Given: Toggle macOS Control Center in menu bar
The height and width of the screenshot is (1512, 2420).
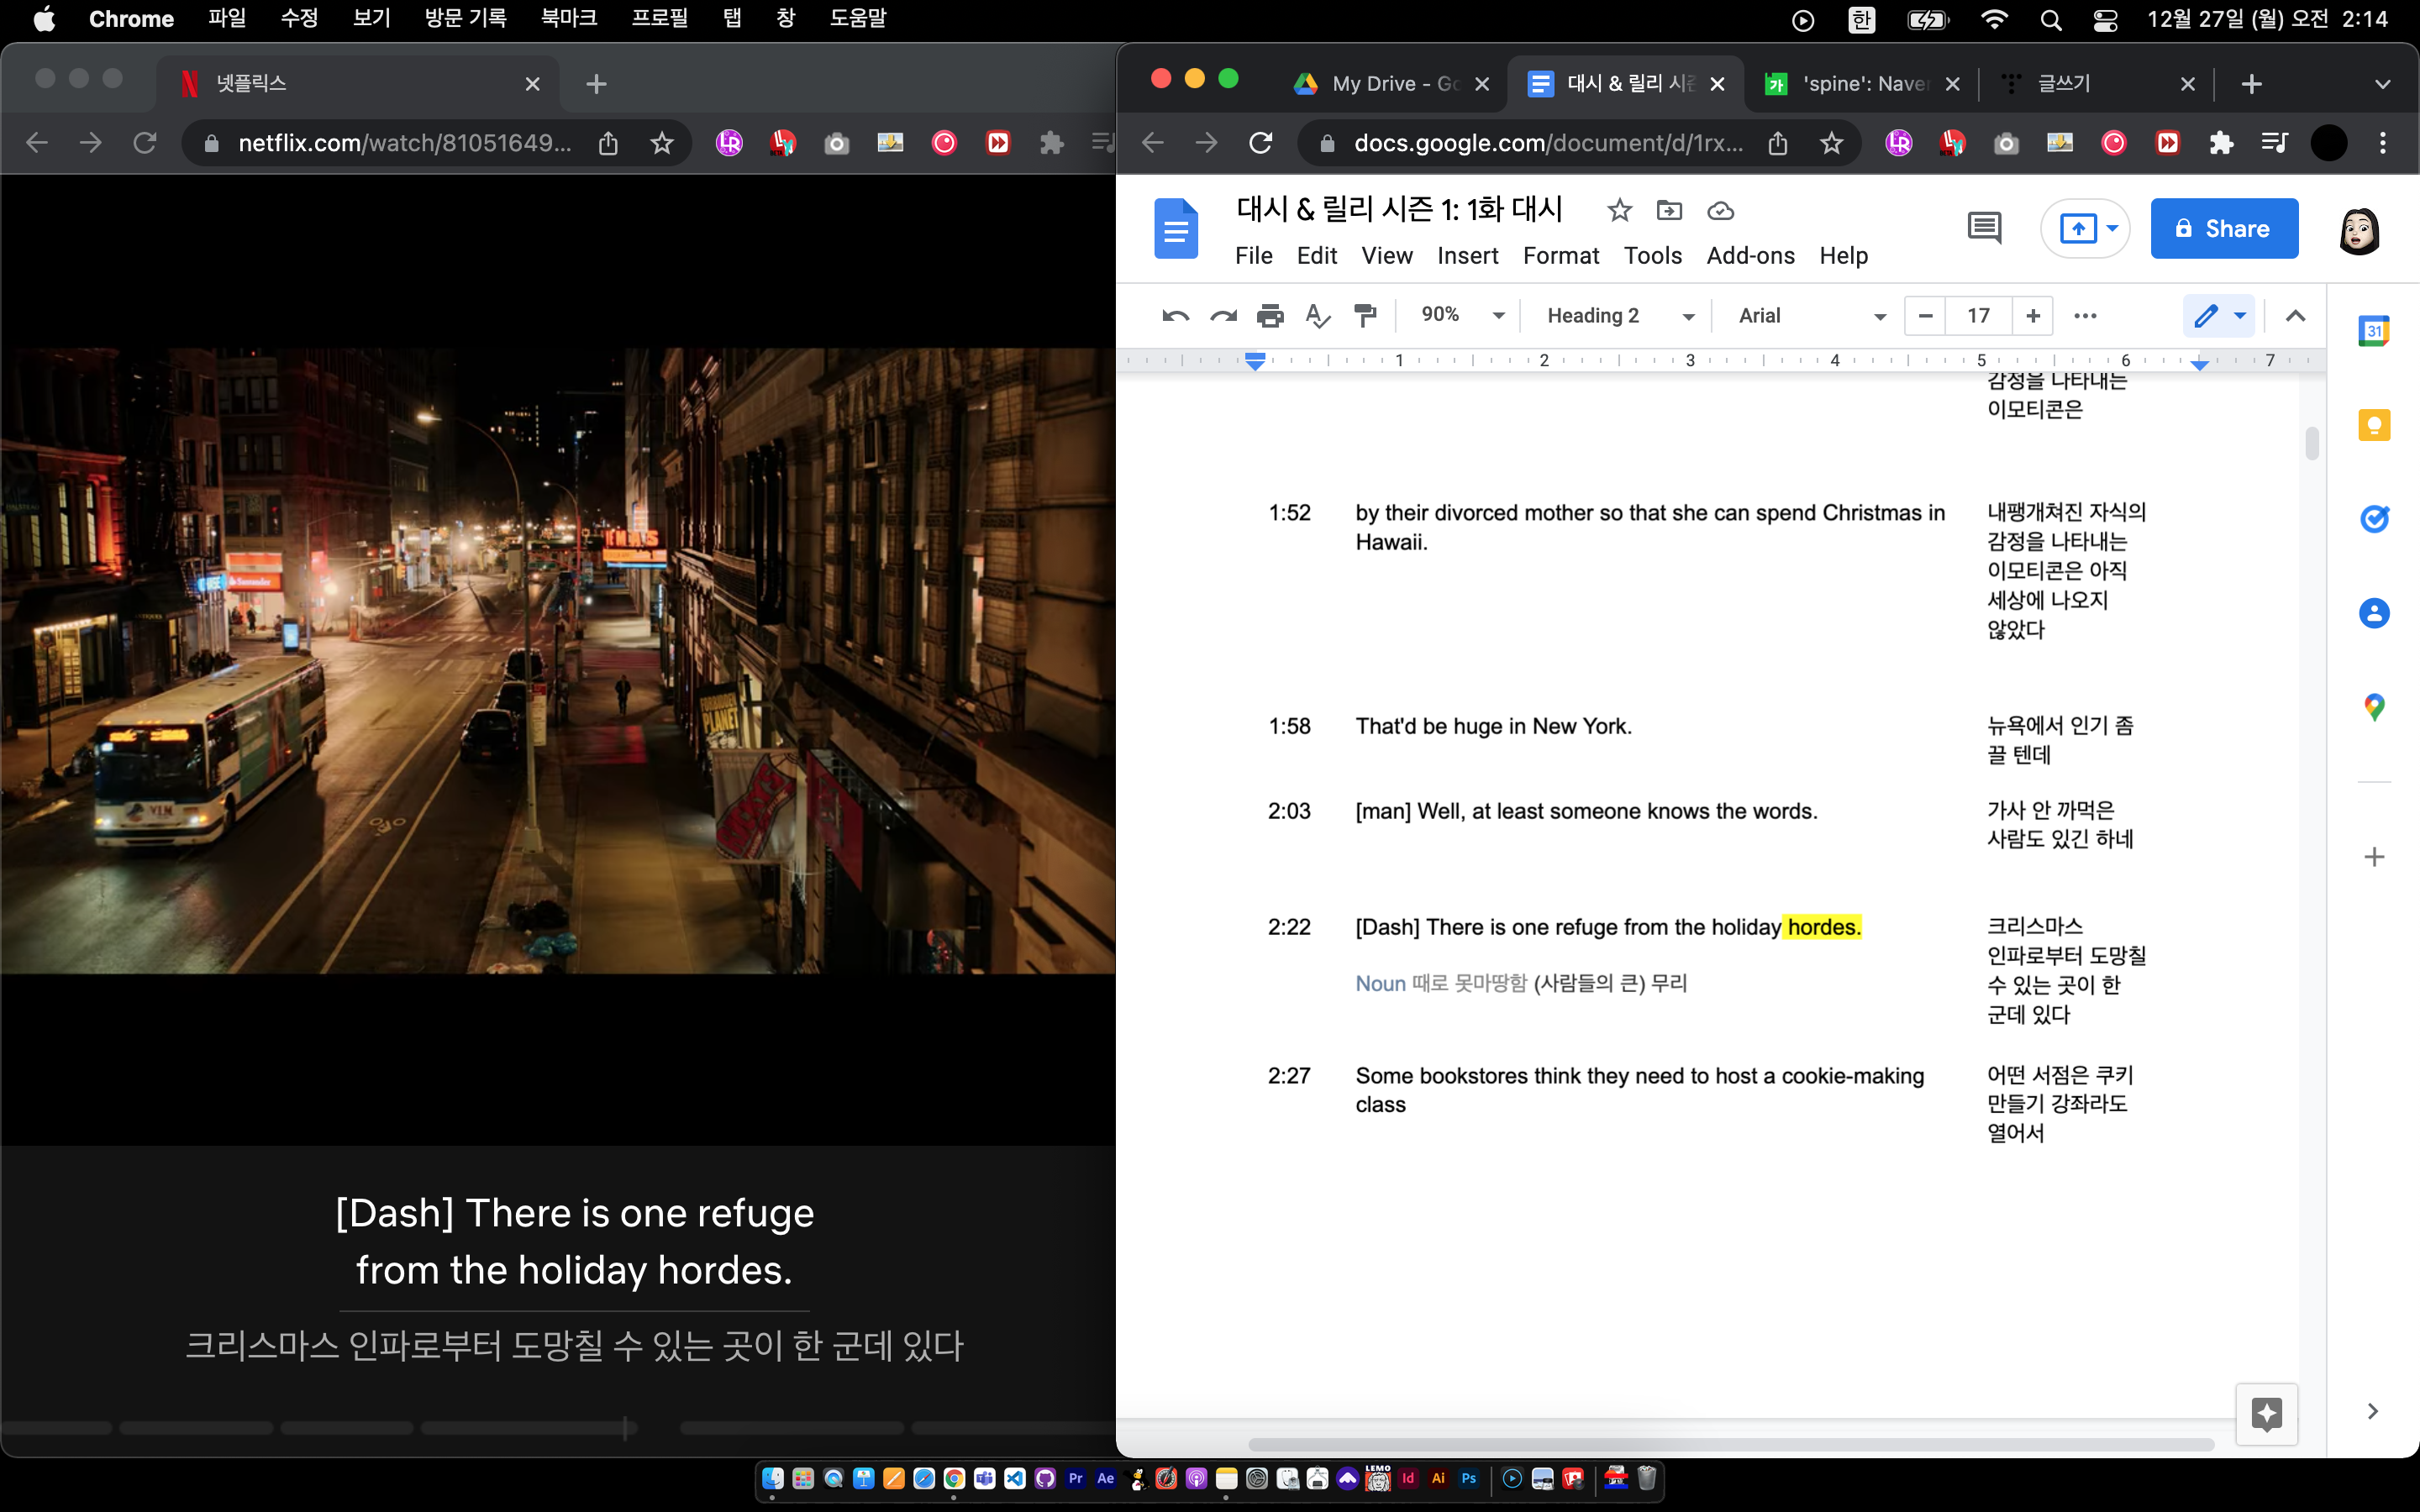Looking at the screenshot, I should [2105, 20].
